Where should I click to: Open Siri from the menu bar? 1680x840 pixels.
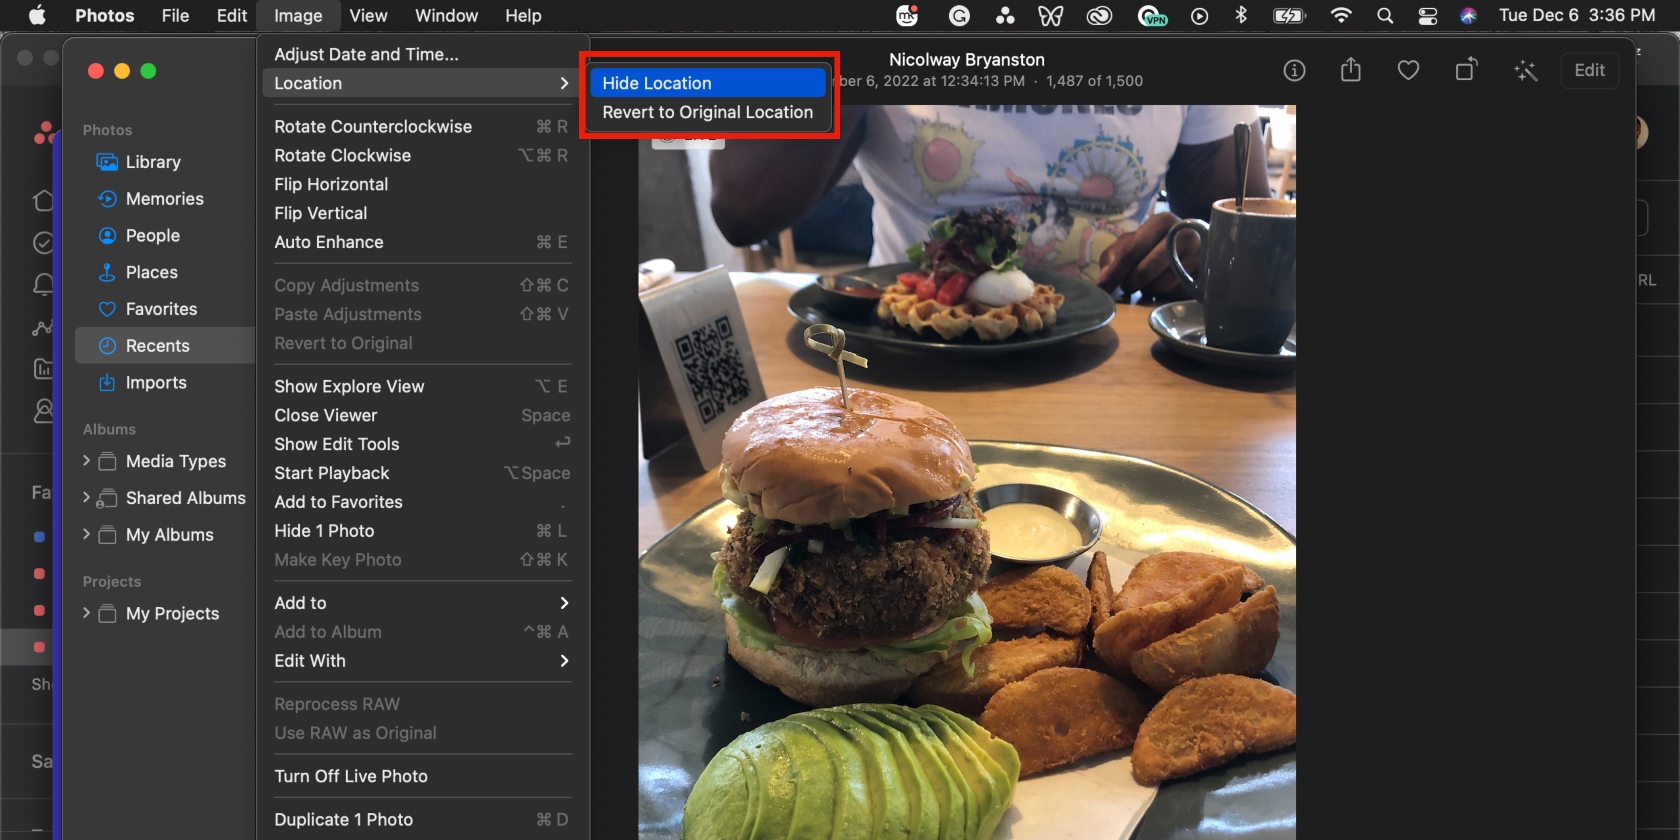1468,15
